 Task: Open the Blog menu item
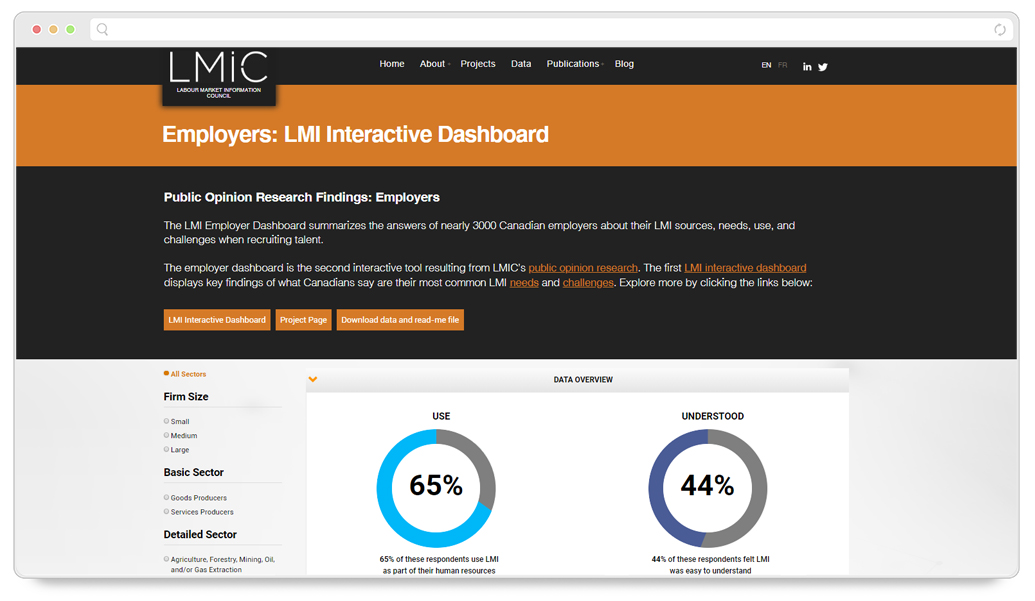(624, 64)
